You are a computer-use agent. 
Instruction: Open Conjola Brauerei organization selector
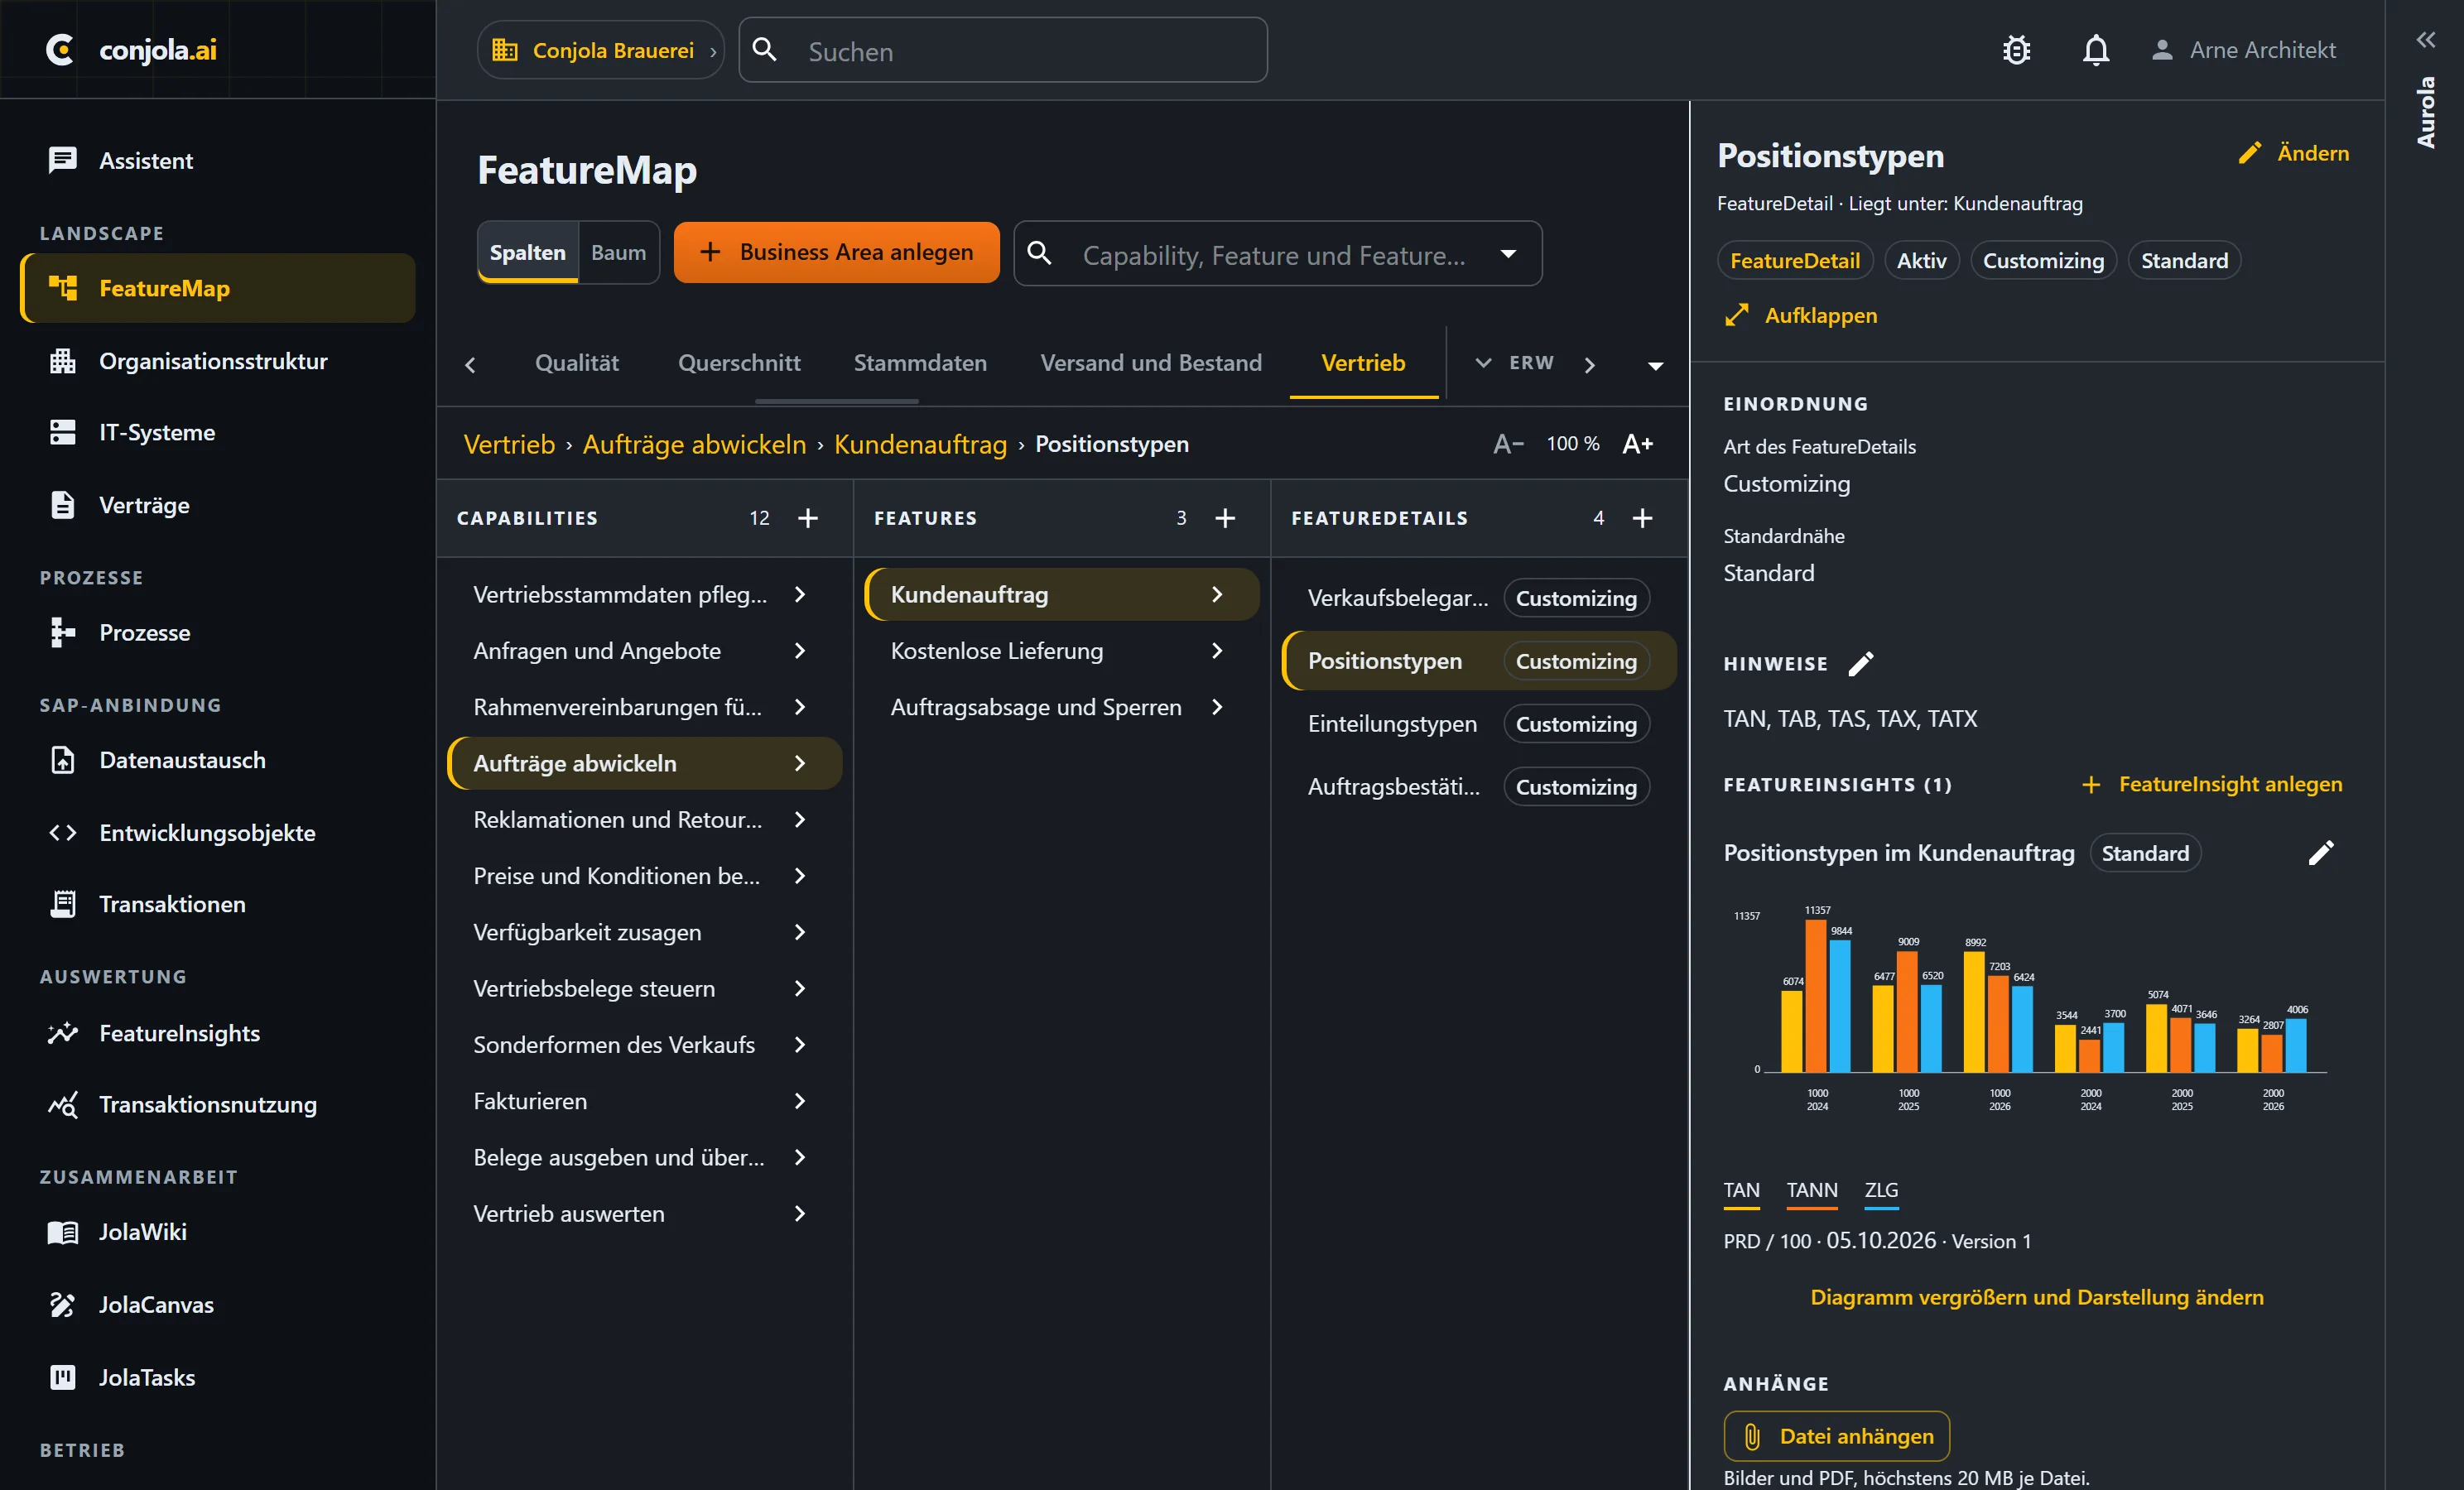pyautogui.click(x=603, y=50)
